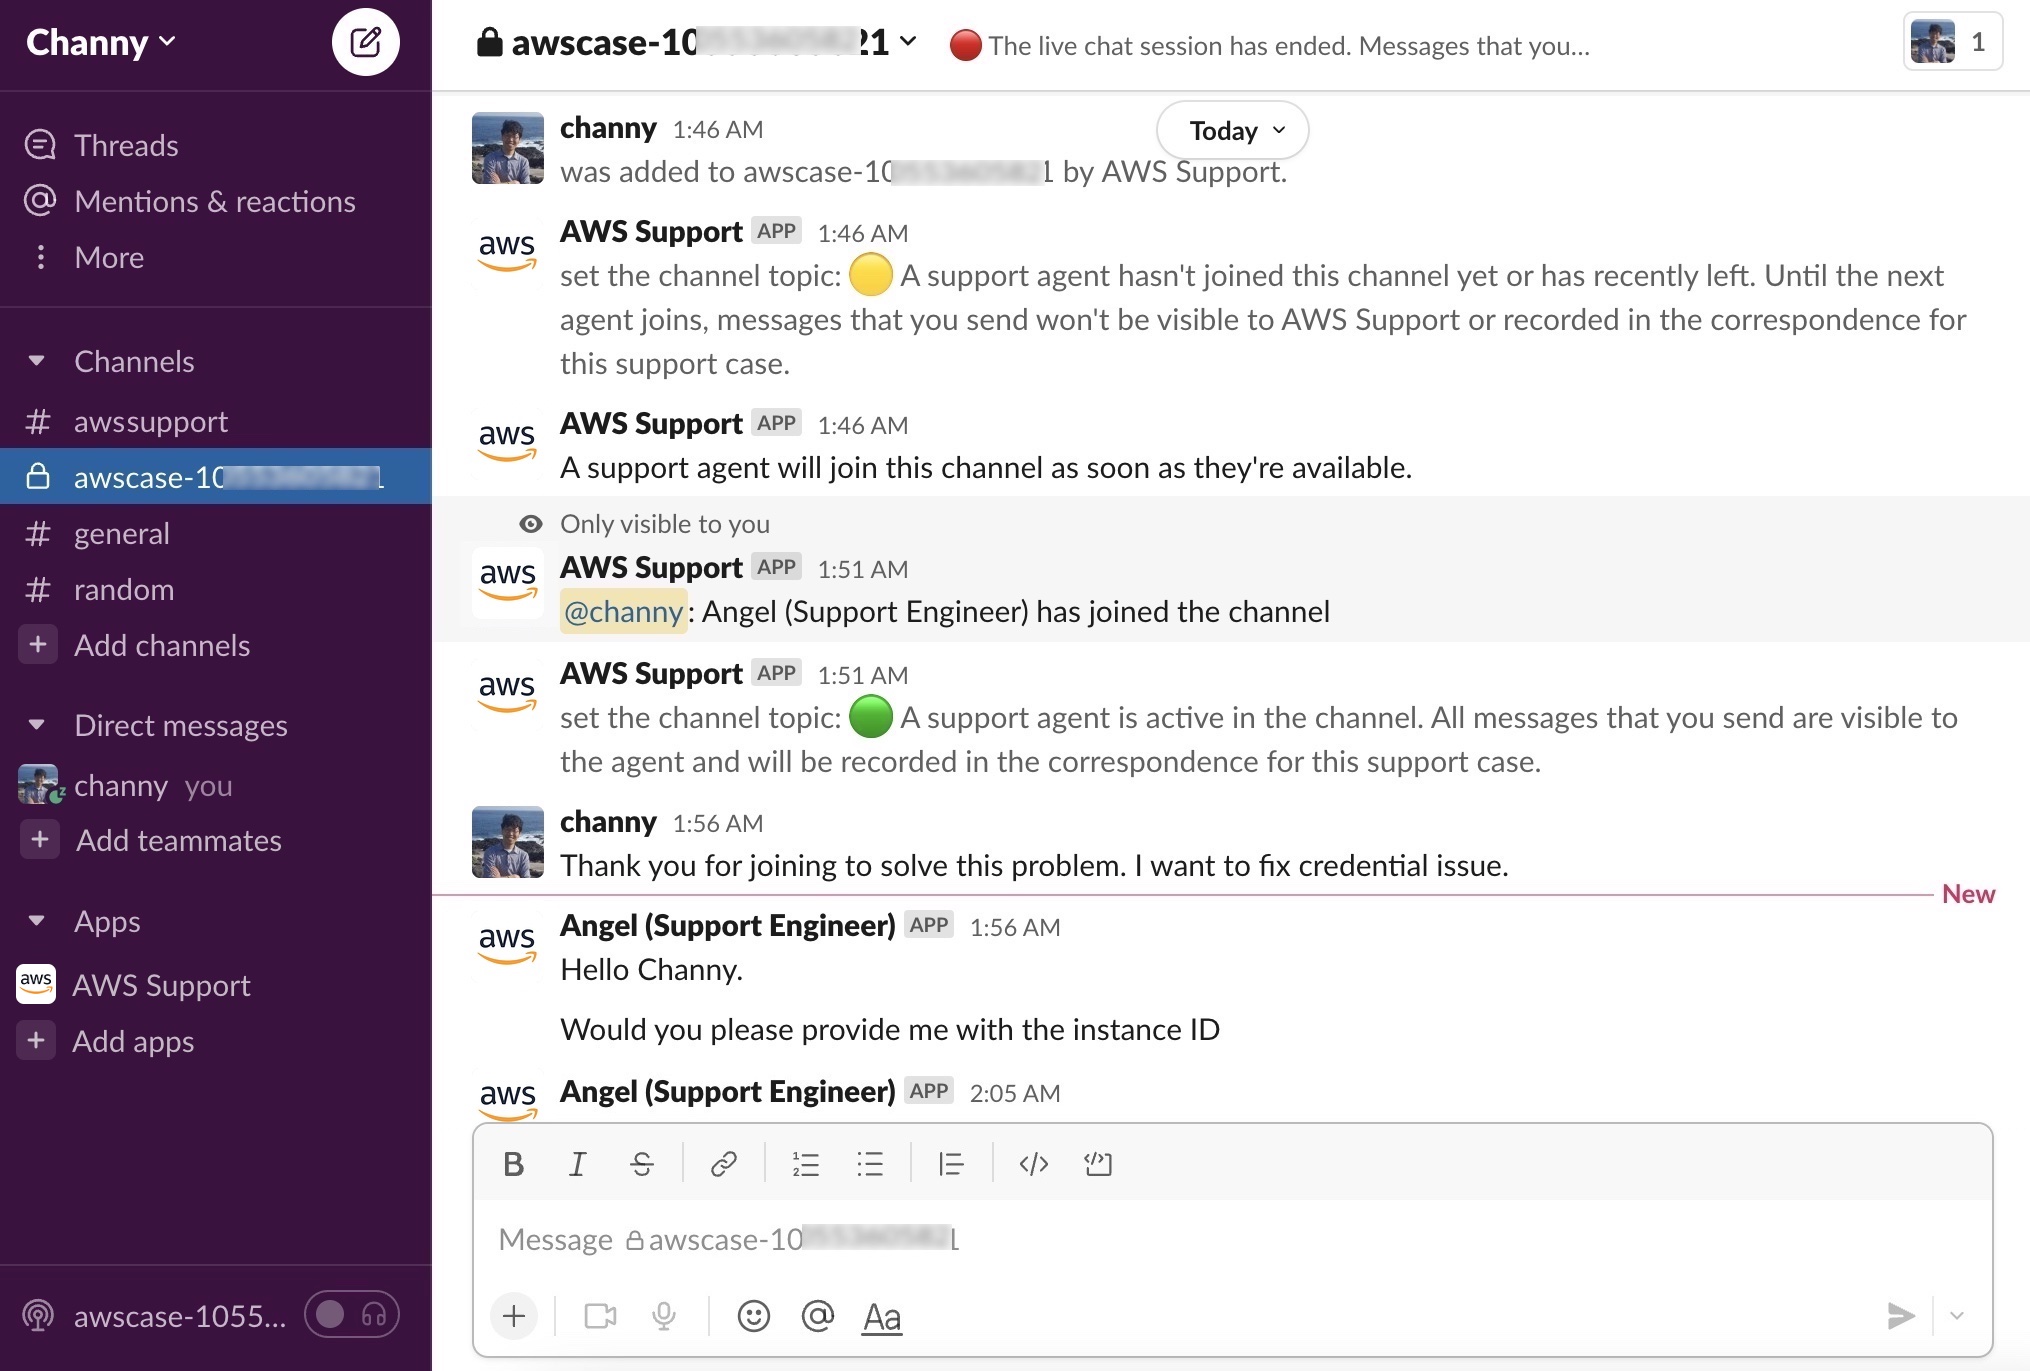This screenshot has width=2030, height=1371.
Task: Click the @channy mention link
Action: (623, 611)
